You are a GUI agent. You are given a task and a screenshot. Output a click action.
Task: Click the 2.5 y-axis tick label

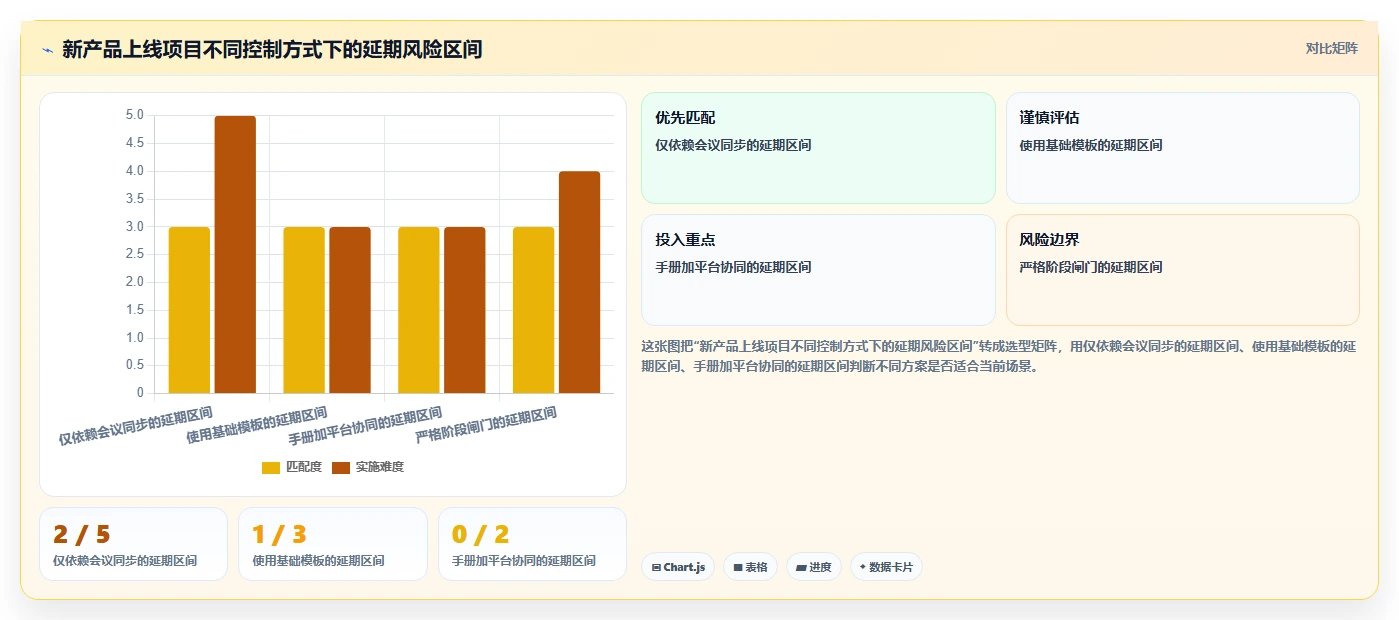click(x=134, y=254)
